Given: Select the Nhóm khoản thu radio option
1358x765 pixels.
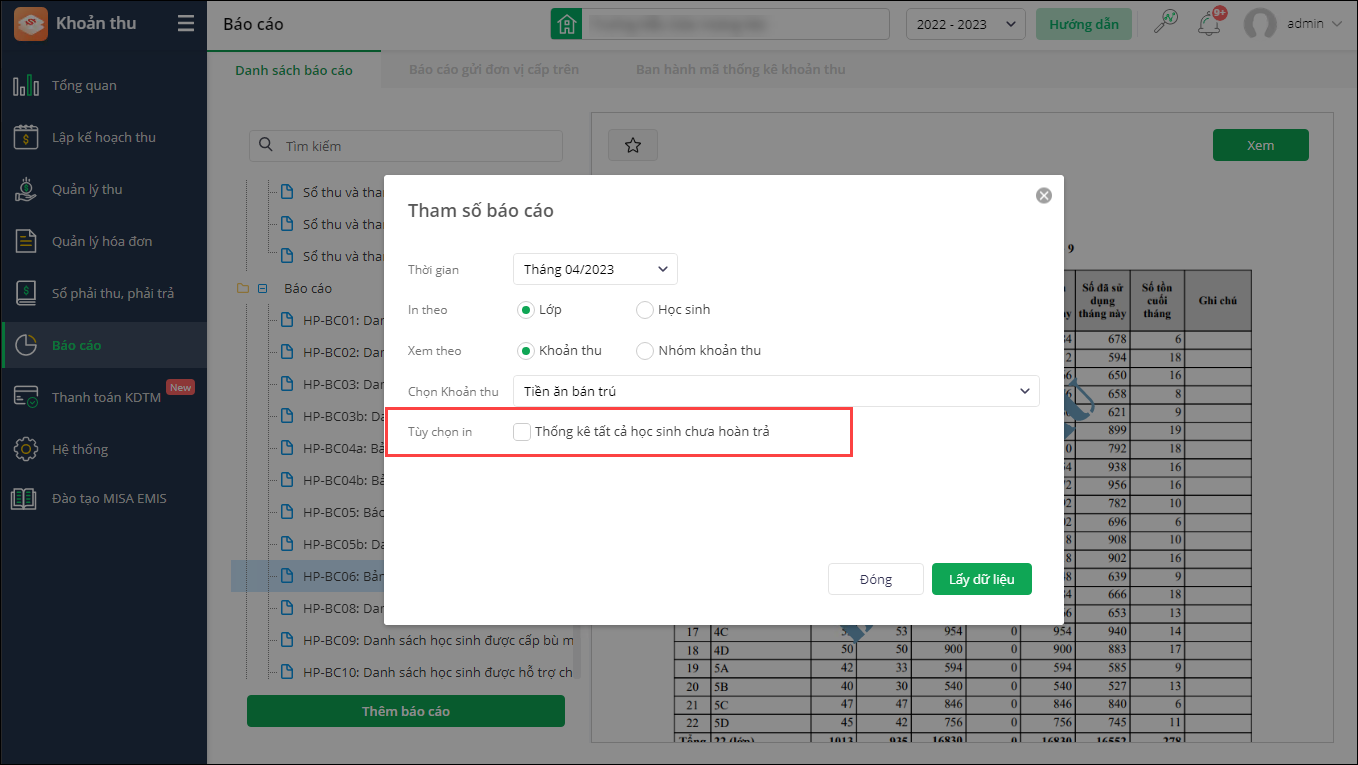Looking at the screenshot, I should point(645,351).
